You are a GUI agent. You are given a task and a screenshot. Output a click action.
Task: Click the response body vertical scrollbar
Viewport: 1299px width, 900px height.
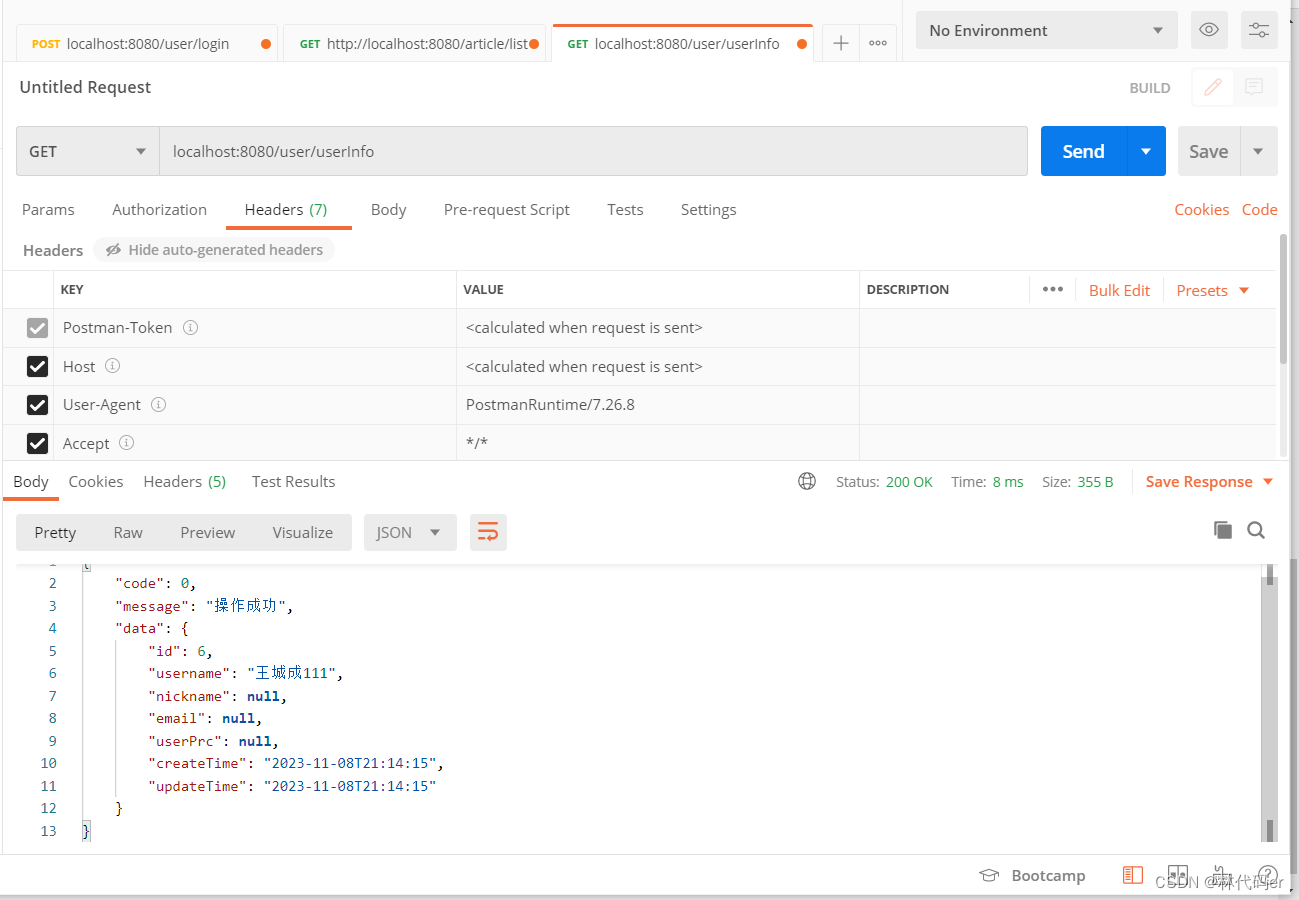(x=1270, y=702)
